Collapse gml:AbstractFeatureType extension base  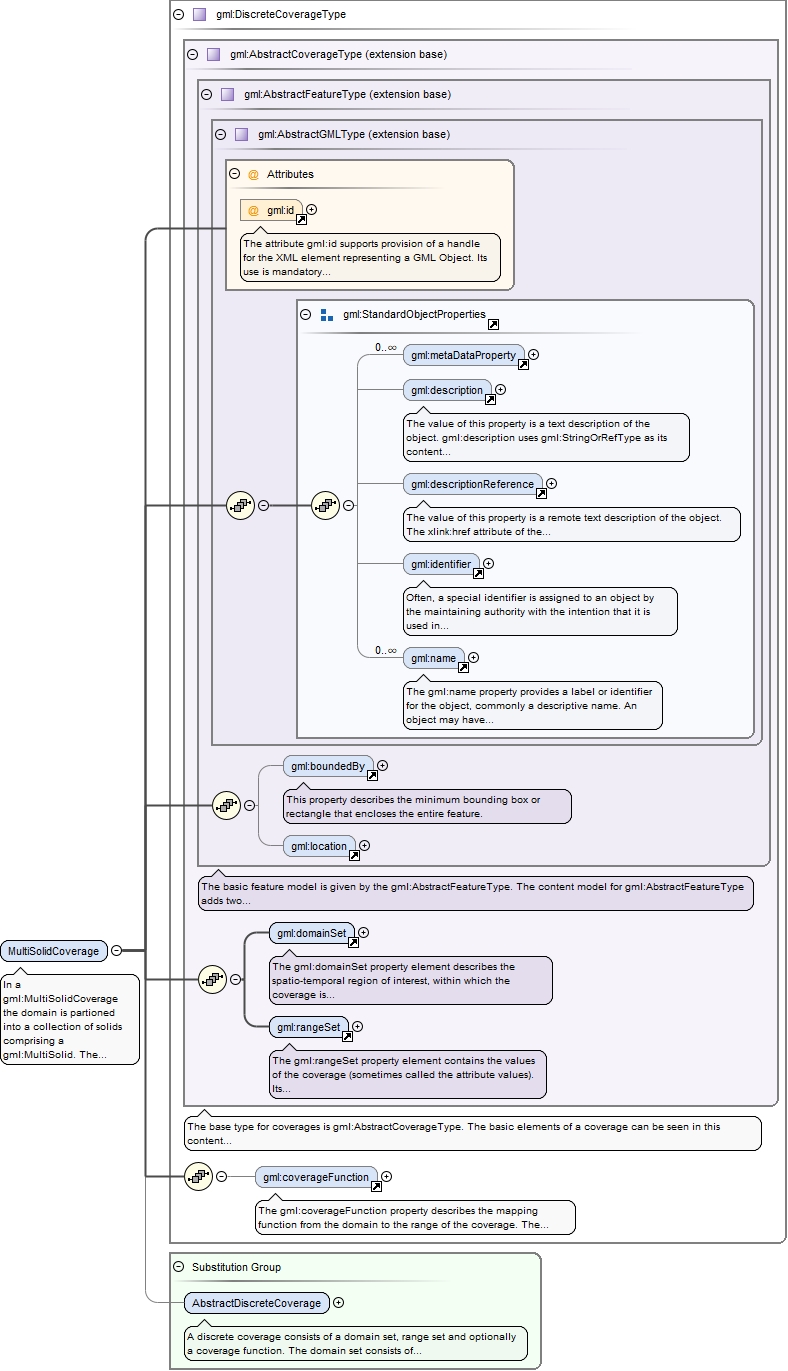pyautogui.click(x=206, y=94)
